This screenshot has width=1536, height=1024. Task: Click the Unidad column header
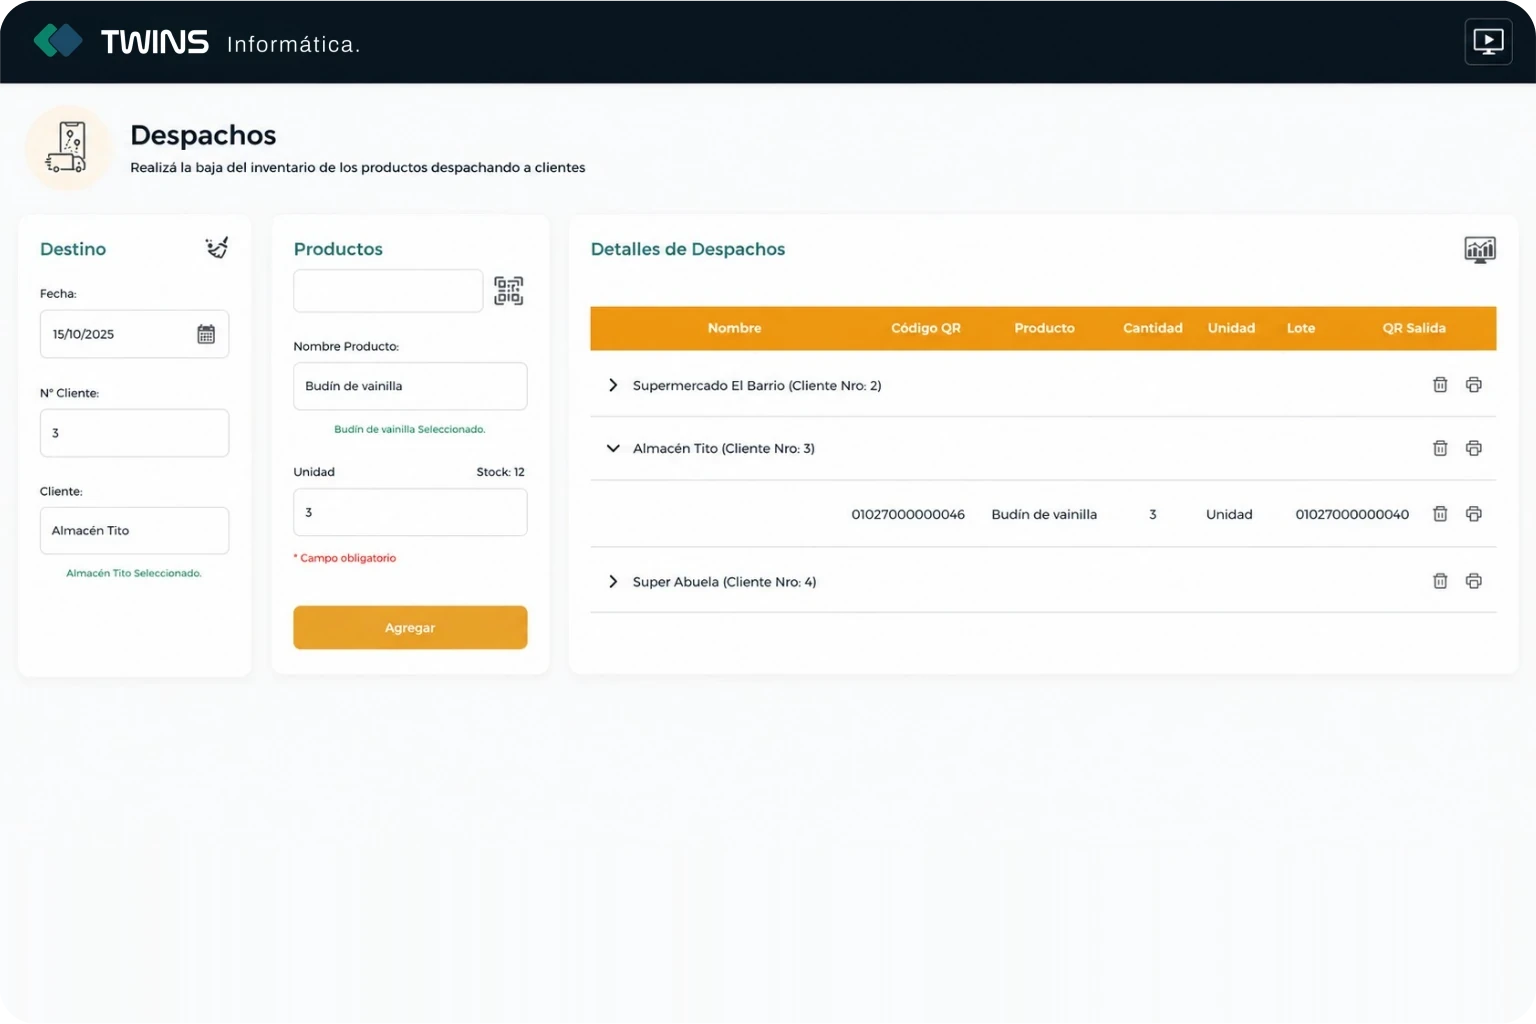pos(1231,328)
